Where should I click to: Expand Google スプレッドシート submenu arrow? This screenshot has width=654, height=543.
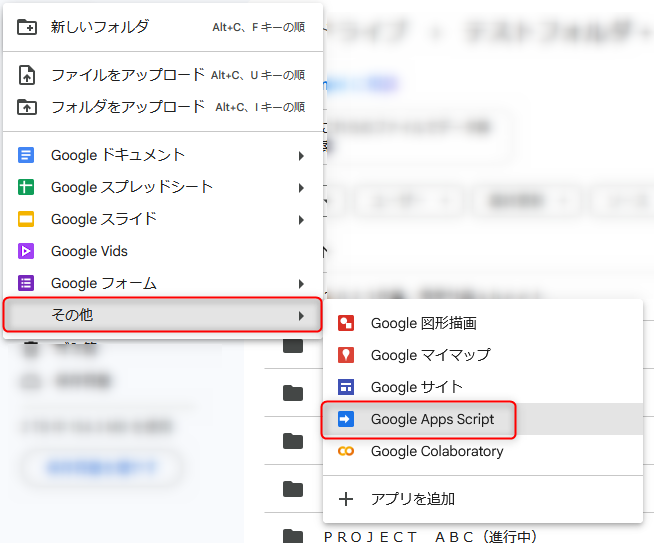(301, 188)
